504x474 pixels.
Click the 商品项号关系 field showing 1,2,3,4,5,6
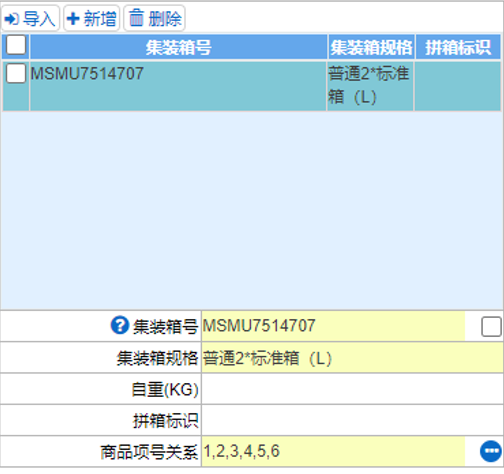point(333,451)
